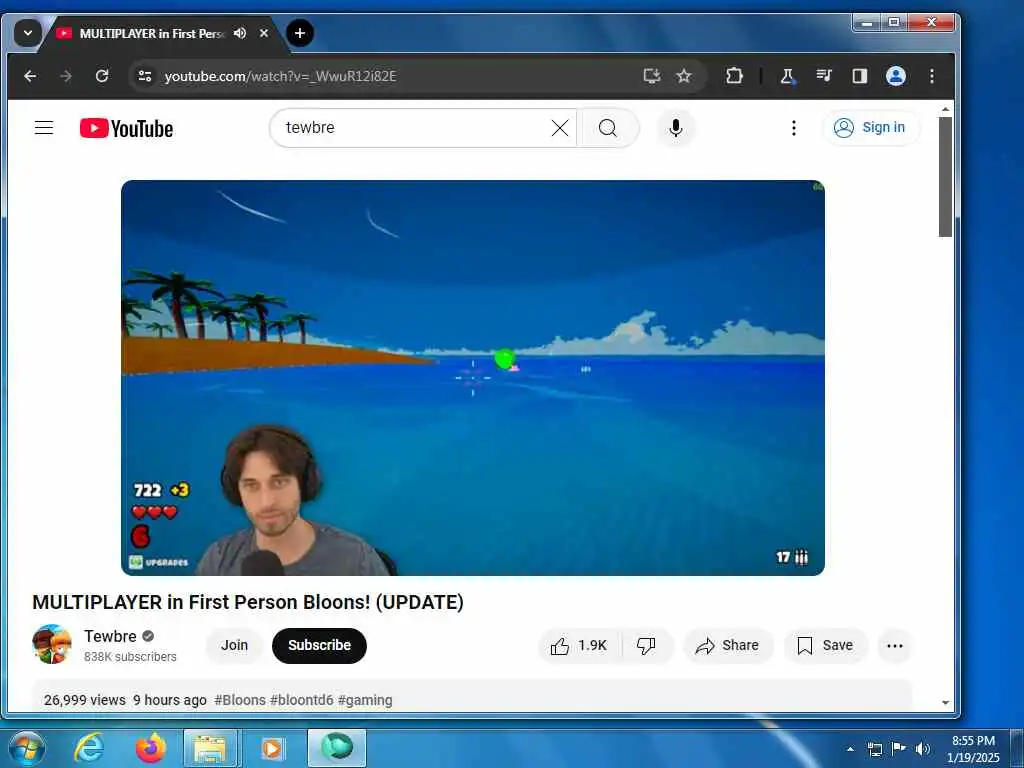
Task: Open the YouTube hamburger guide menu
Action: tap(44, 127)
